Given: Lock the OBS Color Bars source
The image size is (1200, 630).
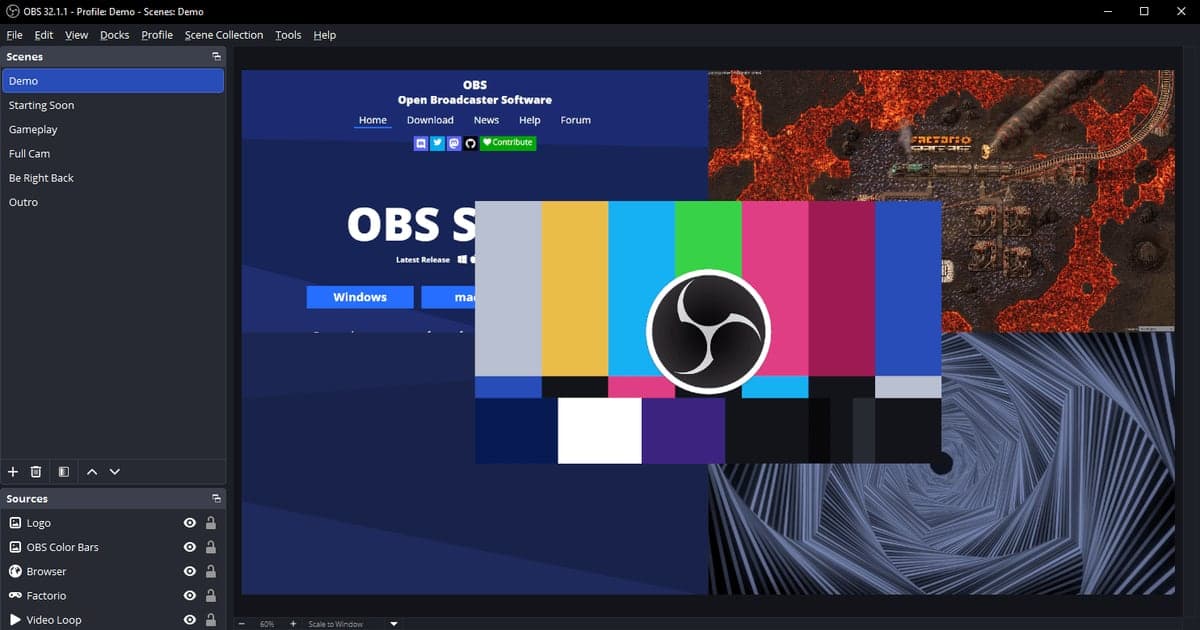Looking at the screenshot, I should point(211,547).
